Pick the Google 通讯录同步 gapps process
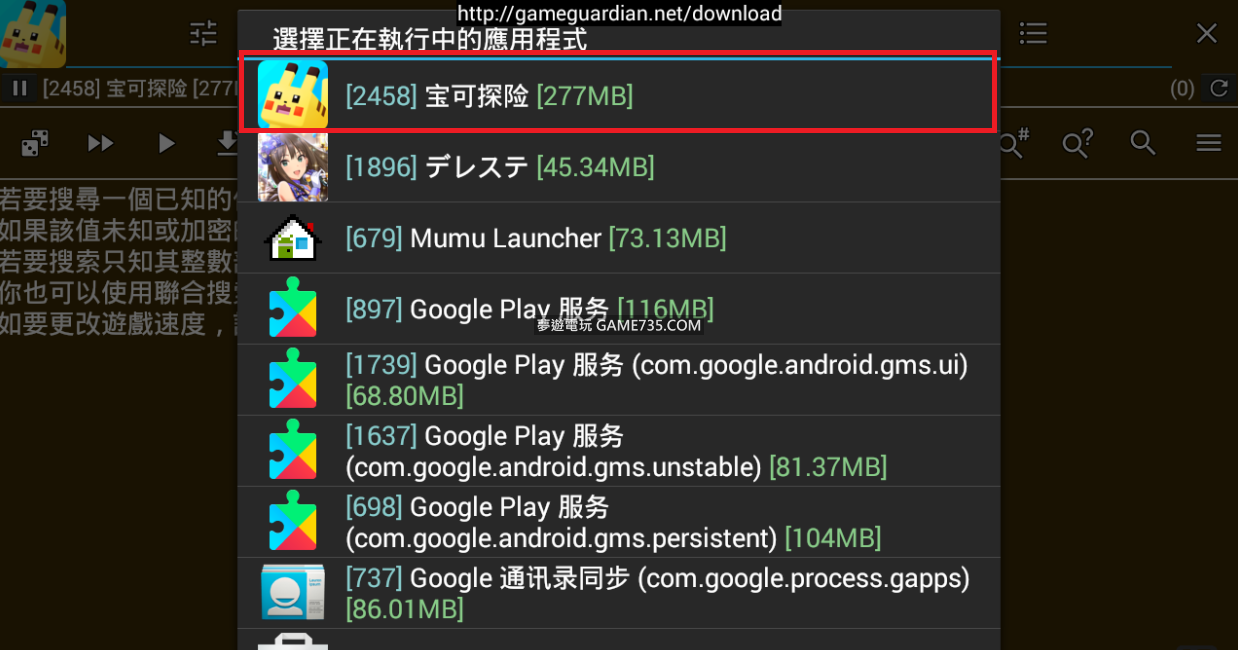Viewport: 1238px width, 650px height. tap(618, 593)
